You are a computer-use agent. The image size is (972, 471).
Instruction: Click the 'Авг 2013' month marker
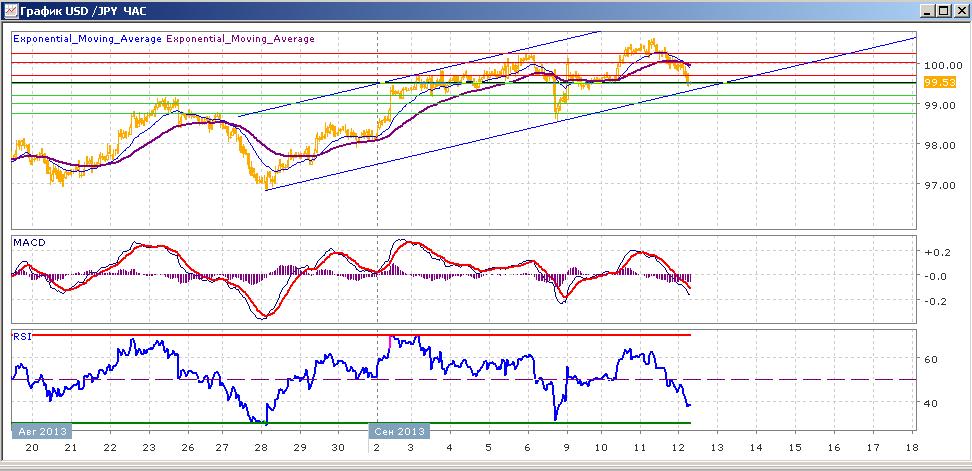coord(42,431)
